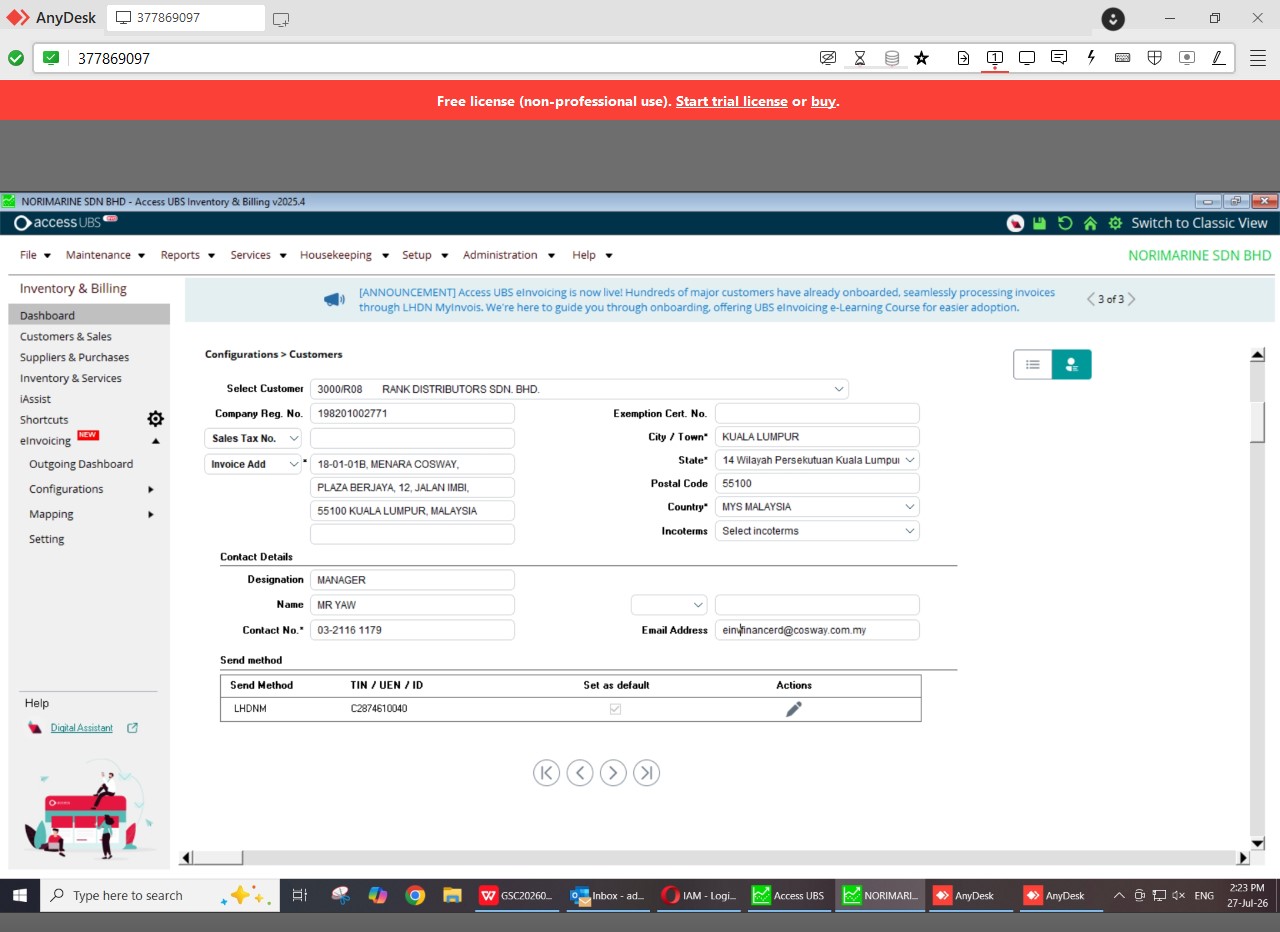Click the Start trial license link

[x=732, y=101]
